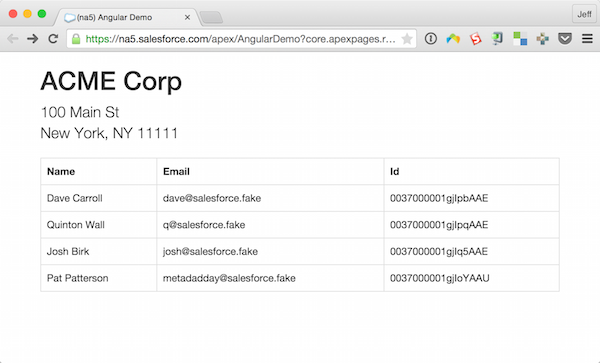Viewport: 600px width, 363px height.
Task: Open the Pocket save extension icon
Action: (565, 39)
